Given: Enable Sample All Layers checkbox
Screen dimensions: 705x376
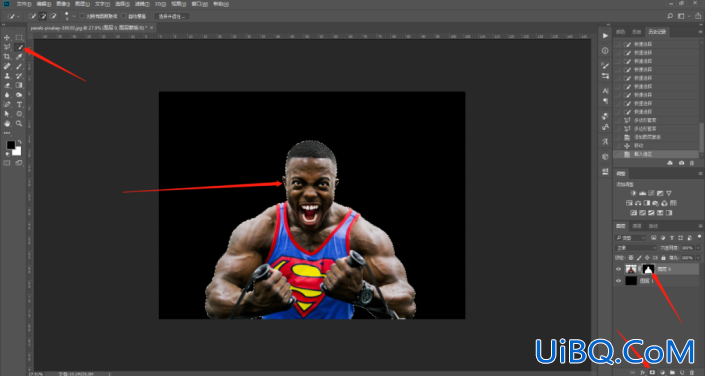Looking at the screenshot, I should [x=82, y=16].
